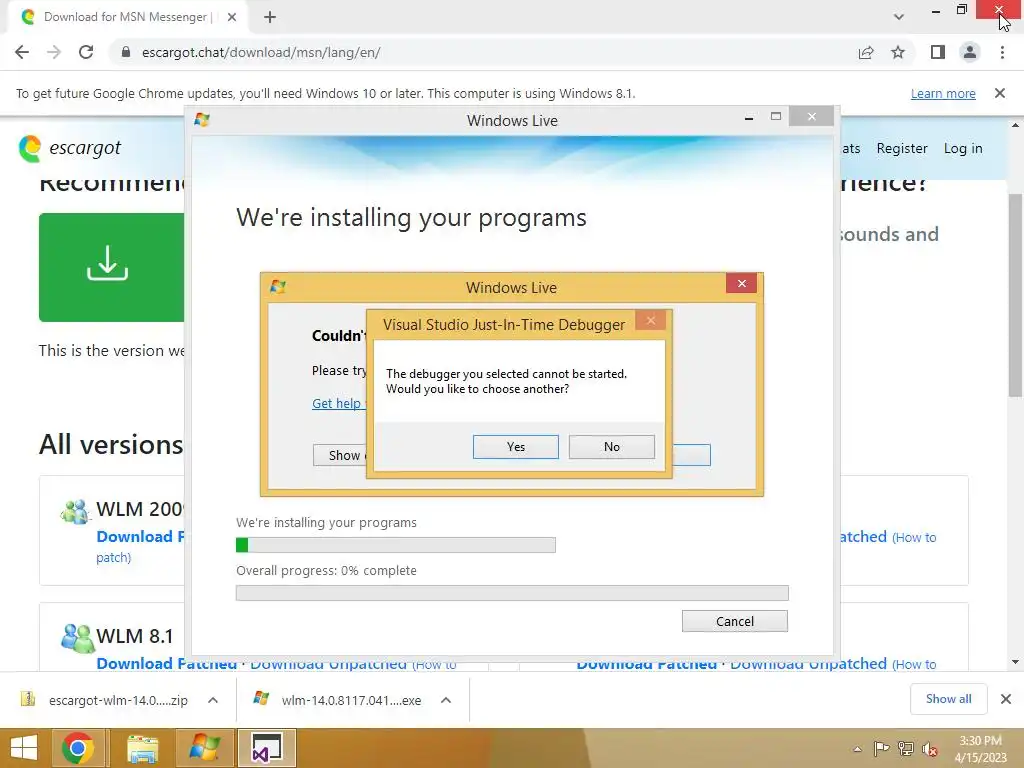The height and width of the screenshot is (768, 1024).
Task: Open the Get help link in Windows Live dialog
Action: [338, 404]
